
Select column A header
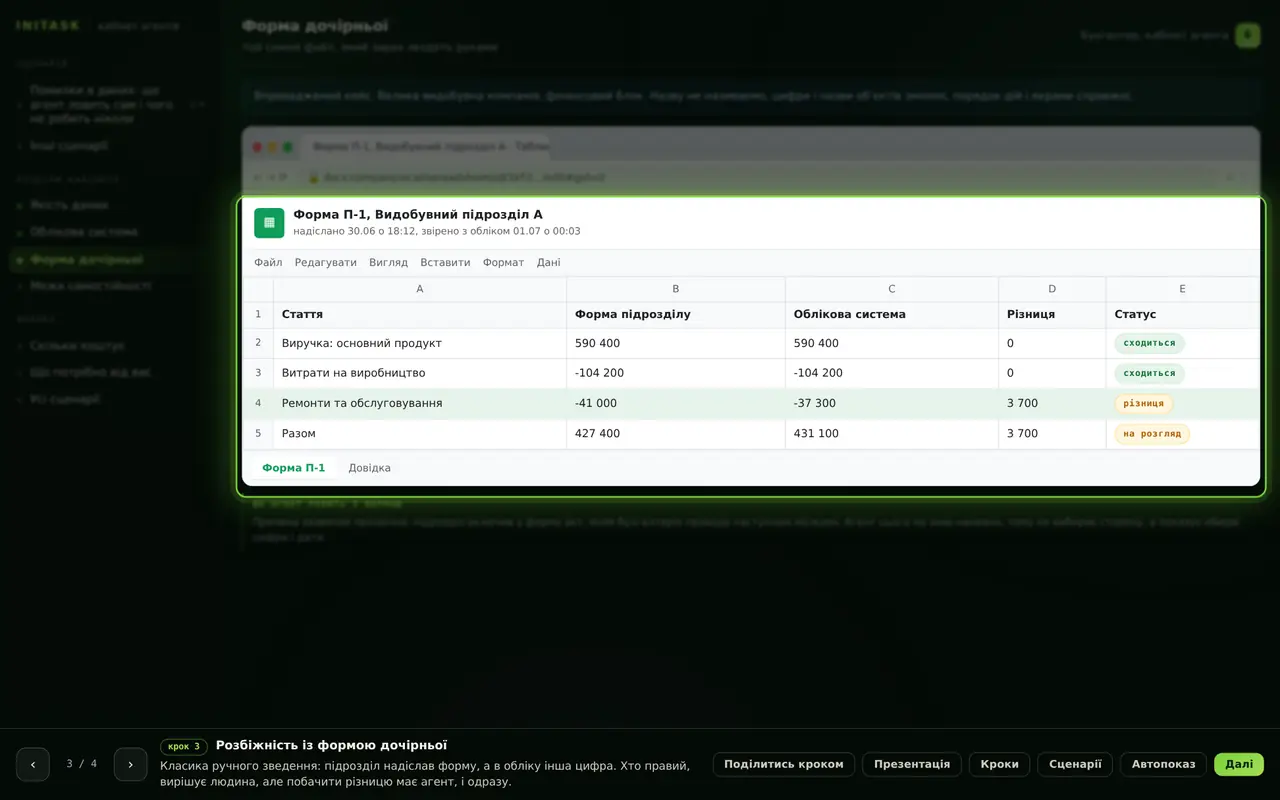click(x=420, y=289)
